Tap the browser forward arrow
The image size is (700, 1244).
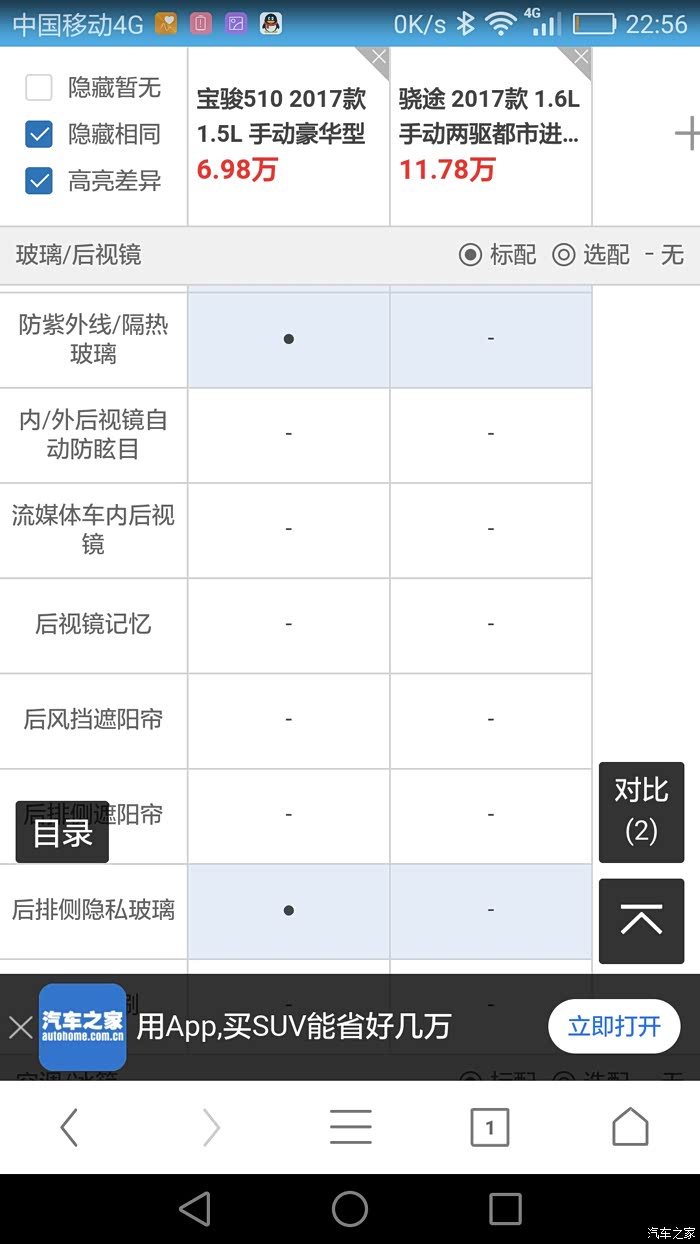(x=210, y=1127)
